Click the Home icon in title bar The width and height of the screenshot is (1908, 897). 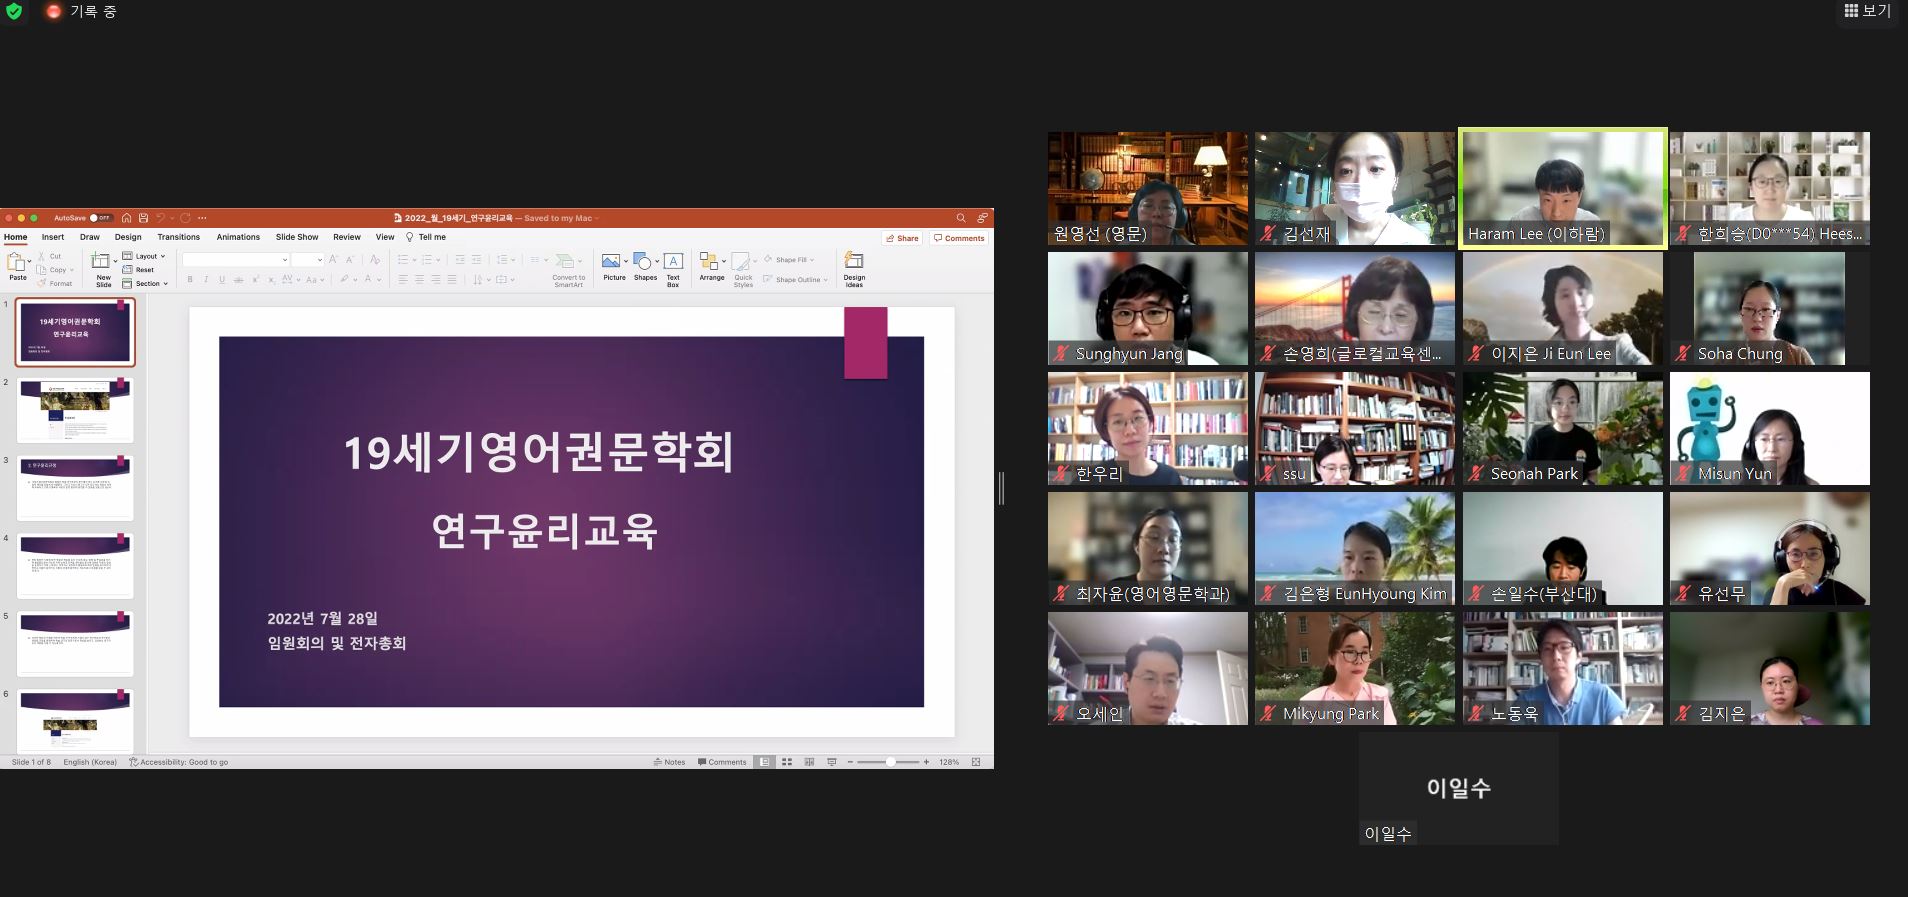tap(127, 218)
